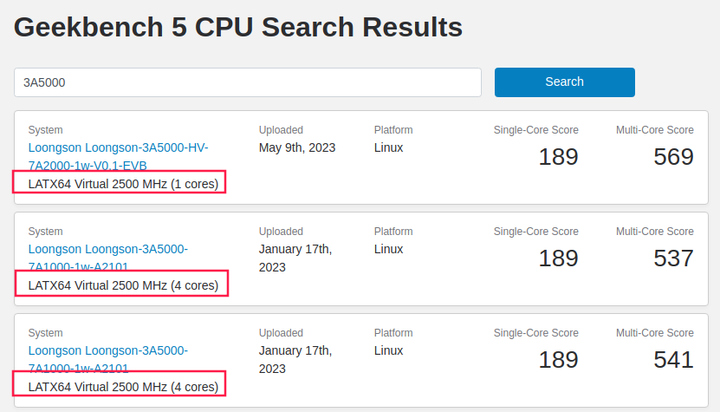Click the Geekbench 5 CPU Search Results heading
Image resolution: width=720 pixels, height=412 pixels.
coord(238,27)
